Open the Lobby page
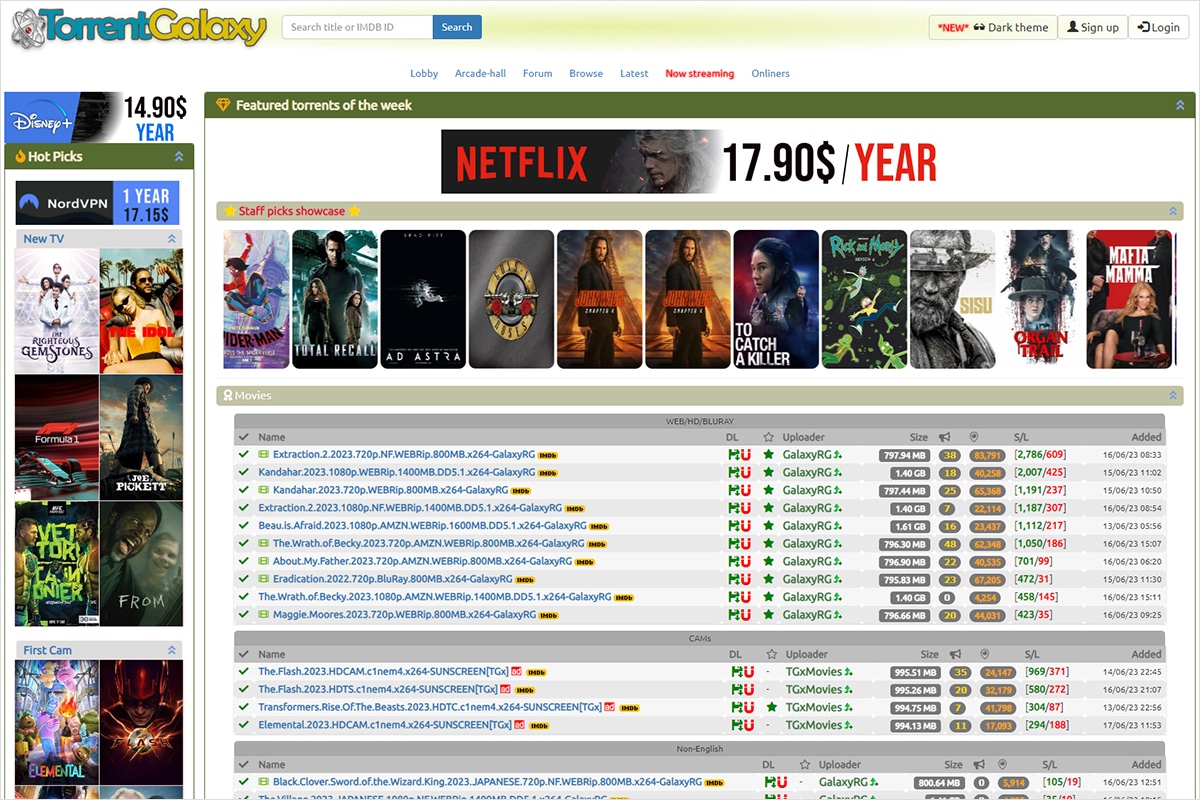 tap(424, 73)
